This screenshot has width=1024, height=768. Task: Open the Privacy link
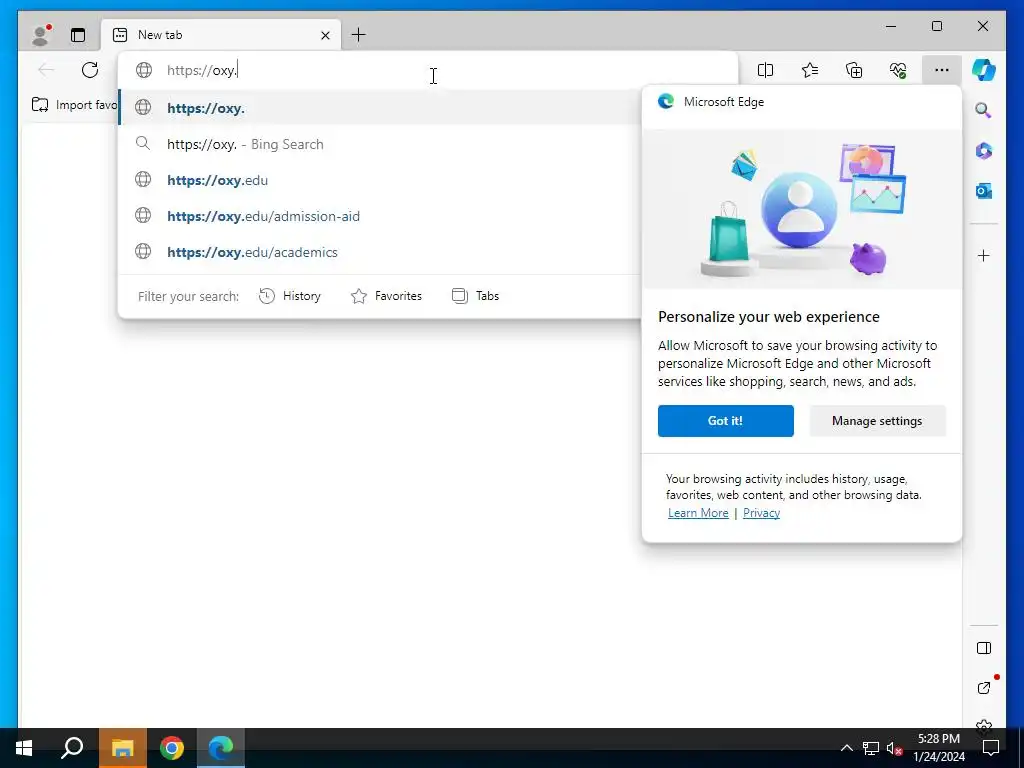click(761, 513)
